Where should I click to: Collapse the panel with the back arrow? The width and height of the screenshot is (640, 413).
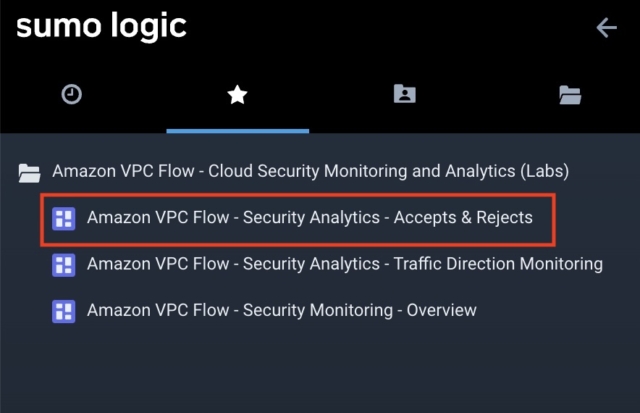pyautogui.click(x=607, y=28)
